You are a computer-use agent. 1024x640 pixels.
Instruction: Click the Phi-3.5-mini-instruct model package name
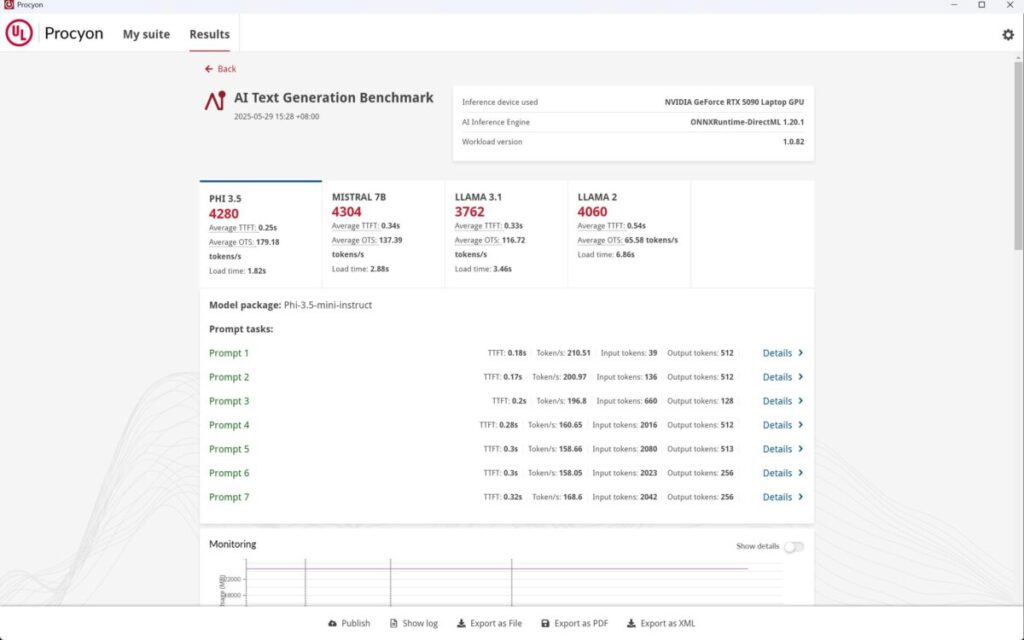tap(328, 305)
